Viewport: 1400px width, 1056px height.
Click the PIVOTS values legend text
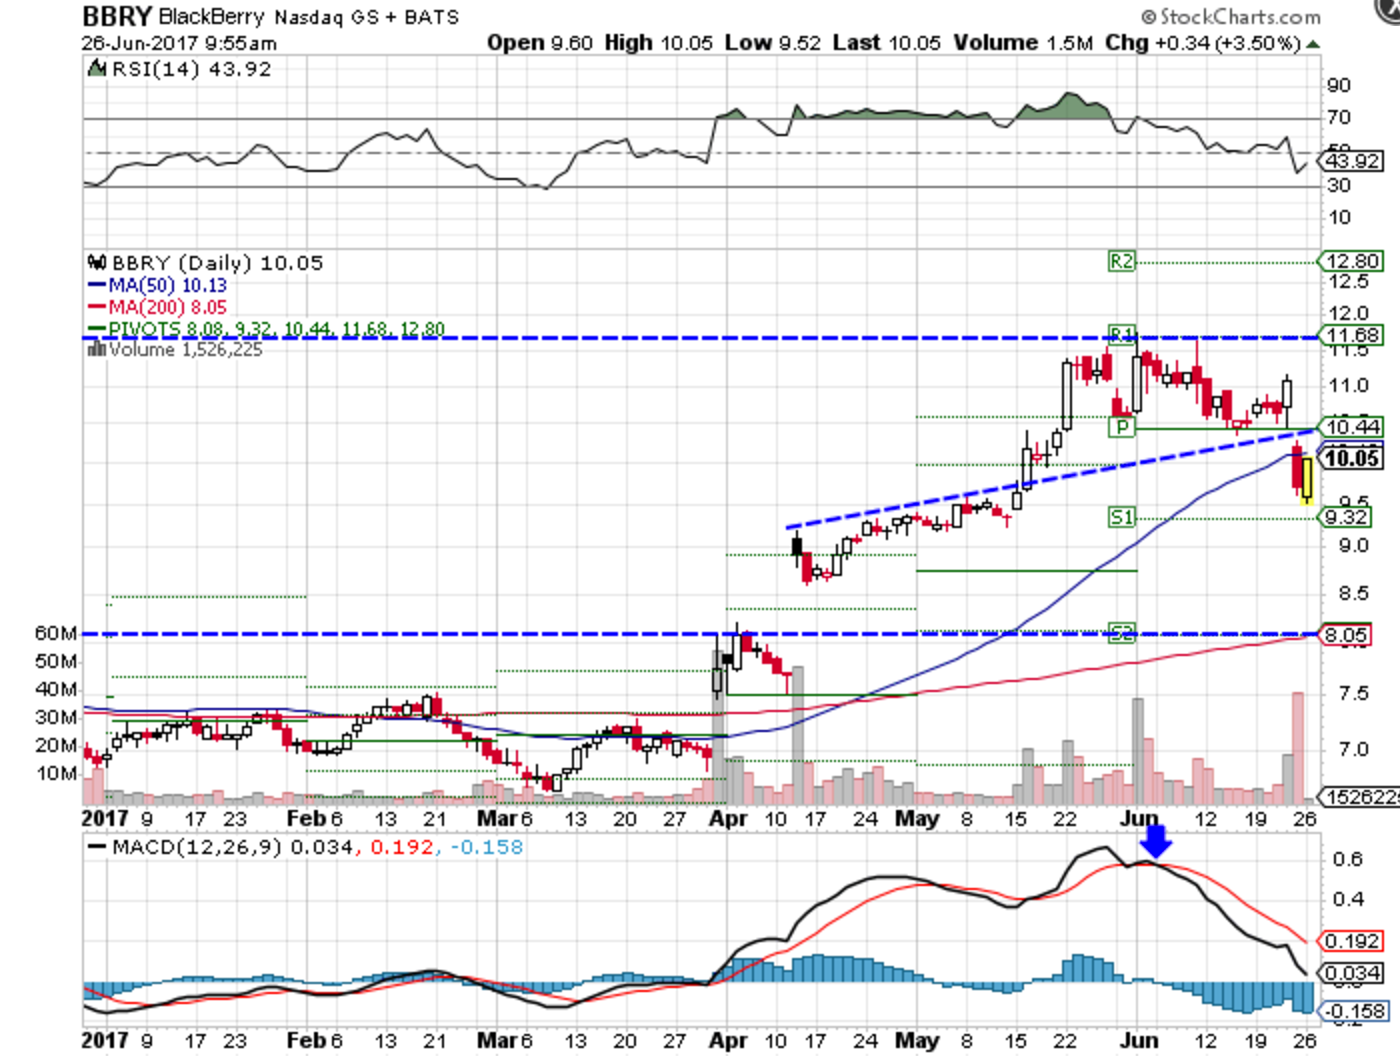point(276,328)
